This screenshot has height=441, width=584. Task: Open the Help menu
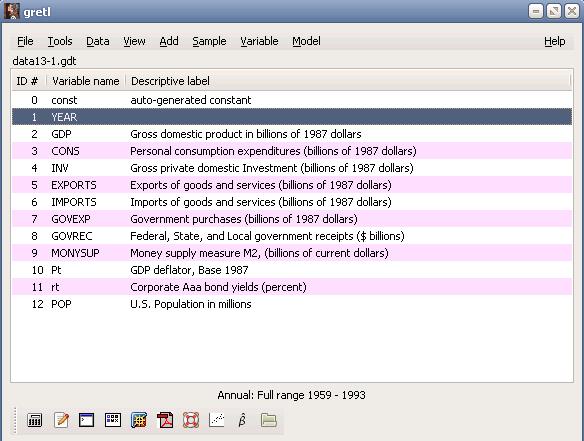coord(555,41)
